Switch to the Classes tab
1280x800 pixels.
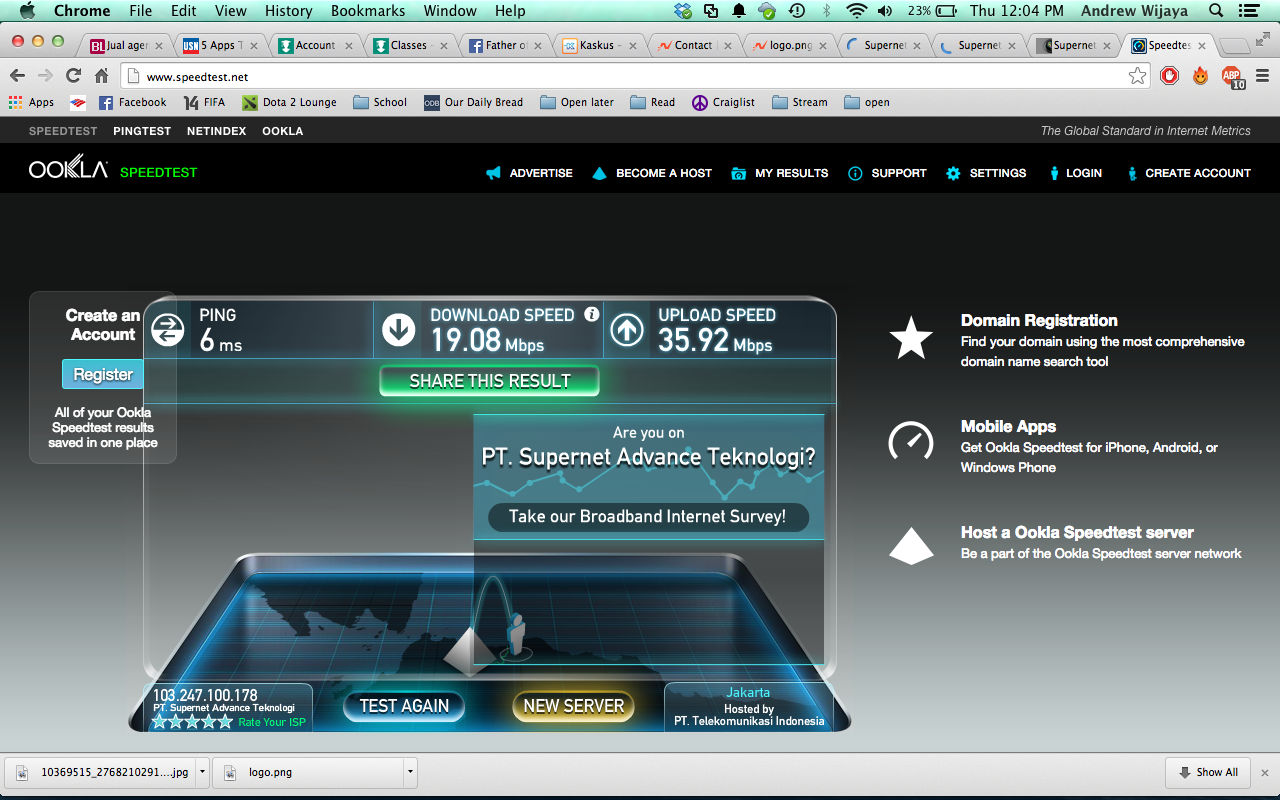click(407, 45)
